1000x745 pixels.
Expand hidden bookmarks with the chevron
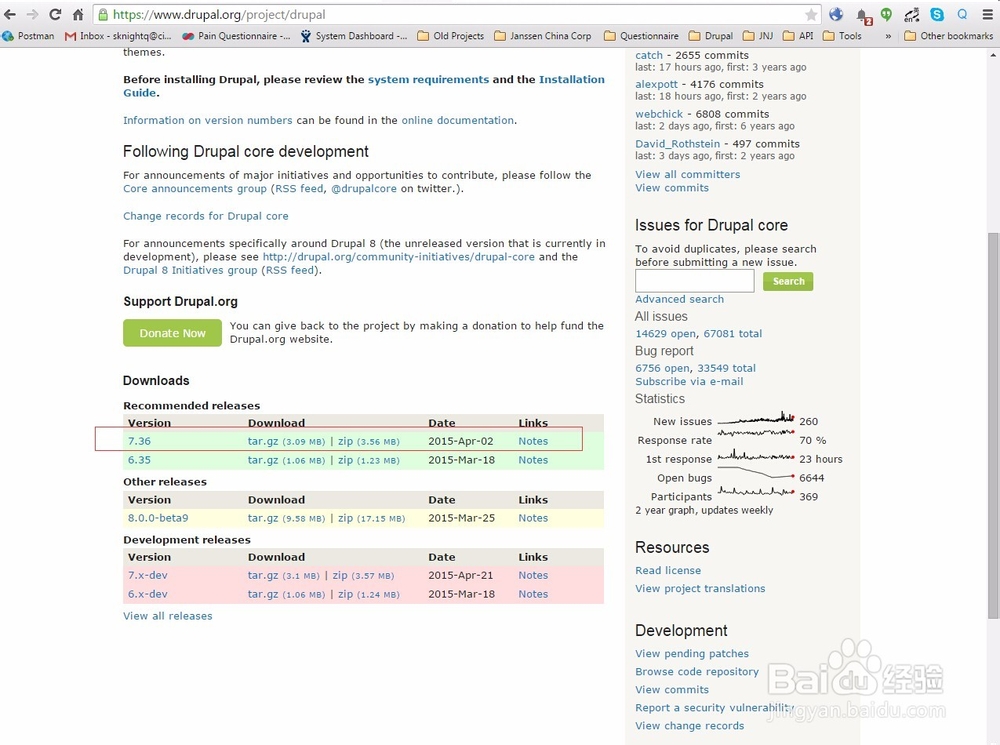(888, 36)
